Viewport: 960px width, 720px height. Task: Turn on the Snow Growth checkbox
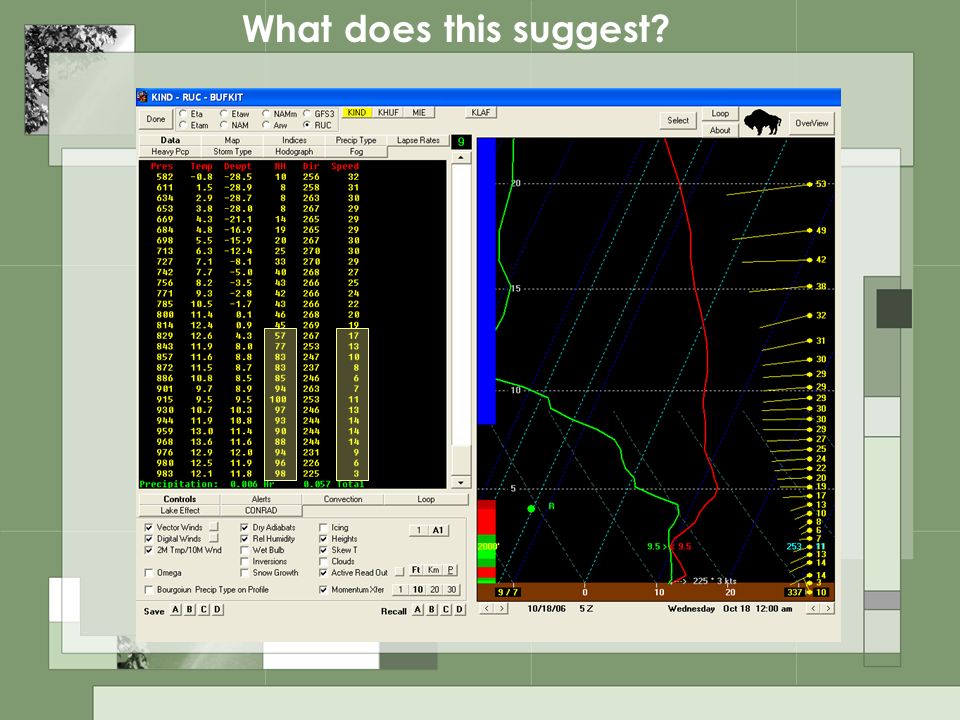pos(244,573)
